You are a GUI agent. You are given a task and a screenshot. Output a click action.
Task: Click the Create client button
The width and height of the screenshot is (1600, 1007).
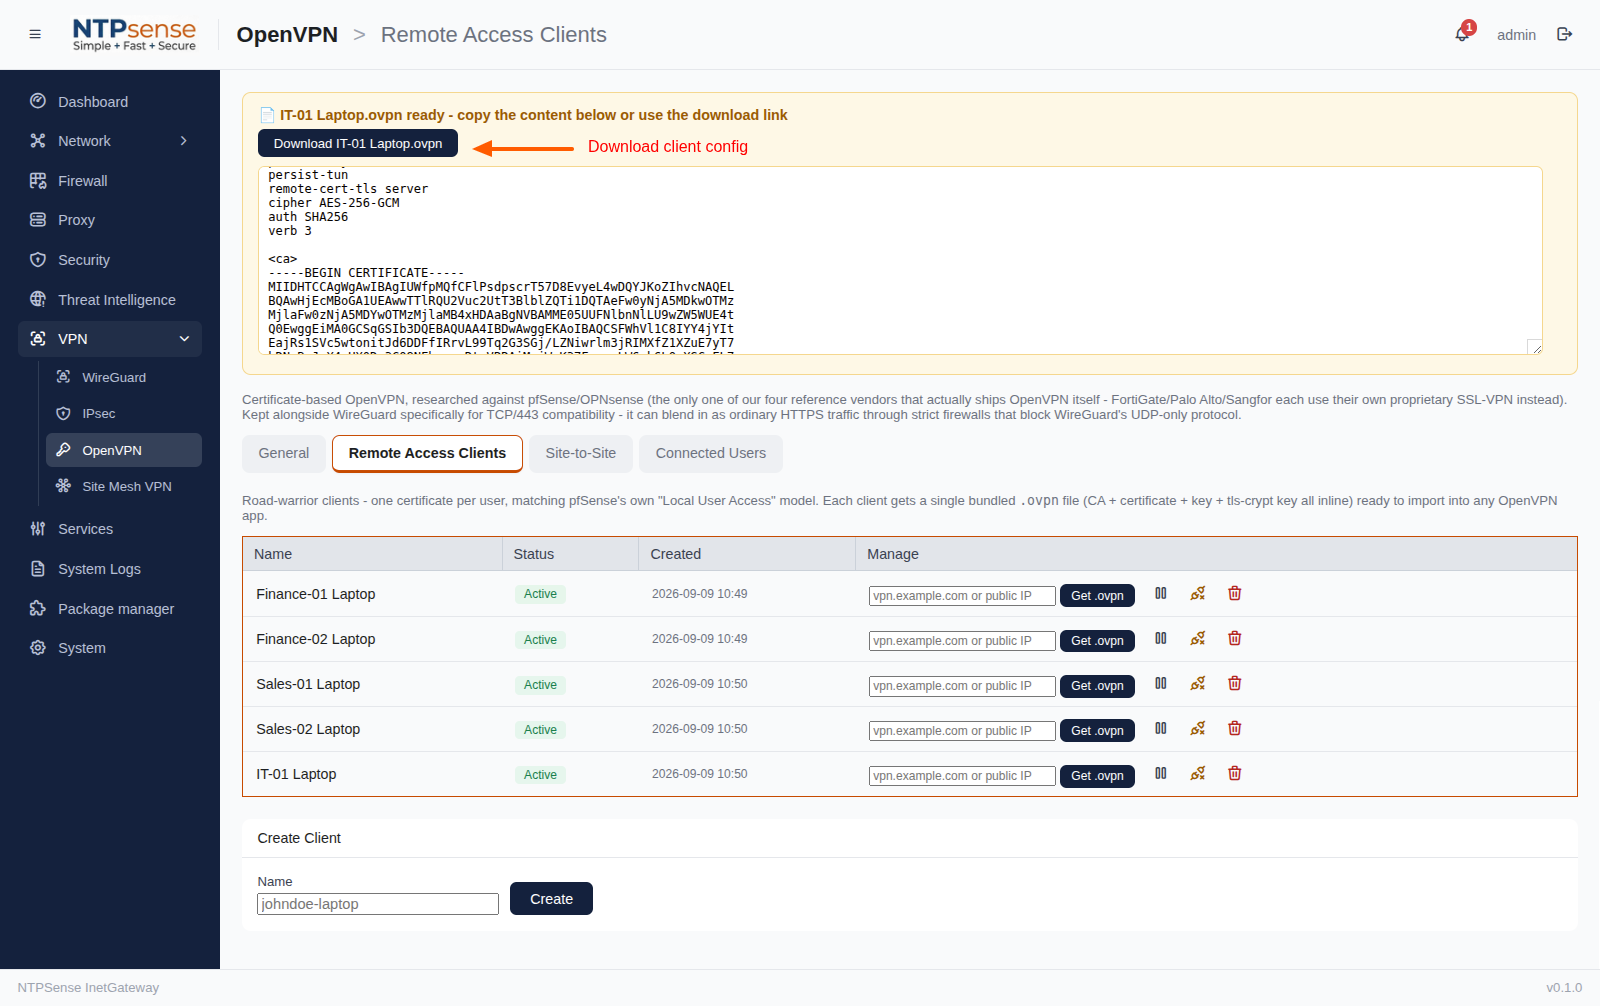[551, 898]
